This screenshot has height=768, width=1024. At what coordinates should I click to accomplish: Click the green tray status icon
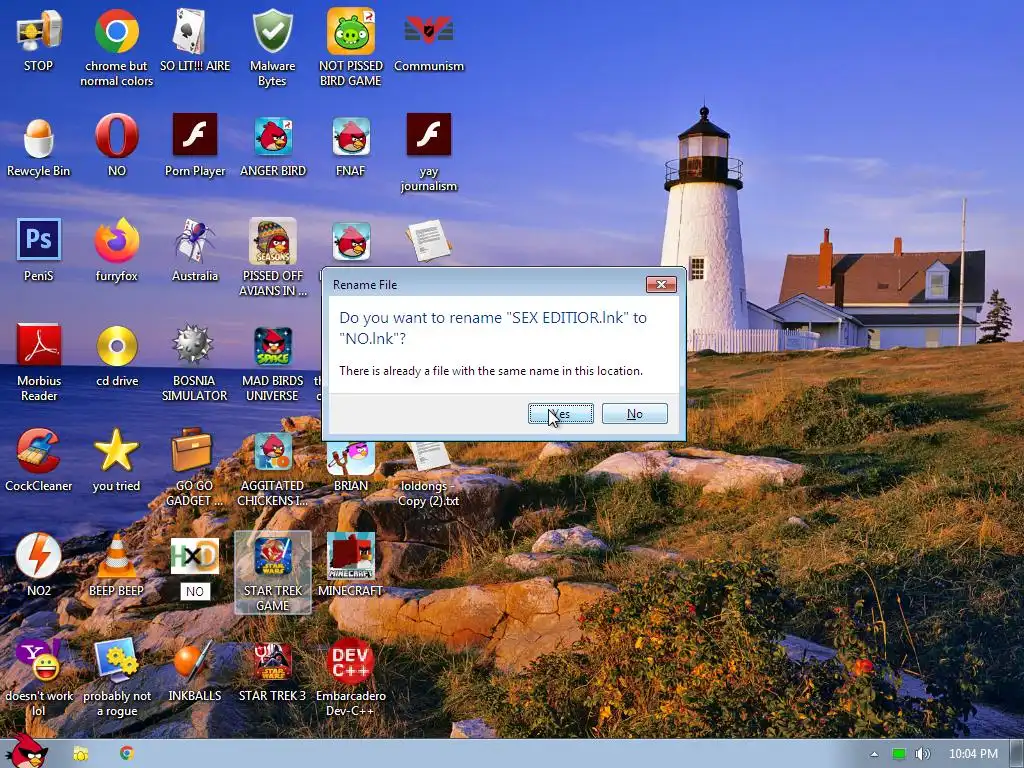(x=899, y=754)
